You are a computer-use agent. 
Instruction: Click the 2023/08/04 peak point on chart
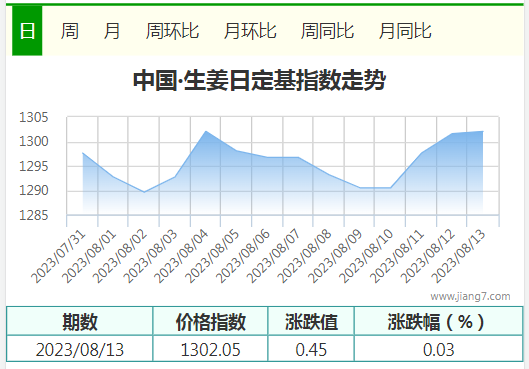(x=206, y=131)
